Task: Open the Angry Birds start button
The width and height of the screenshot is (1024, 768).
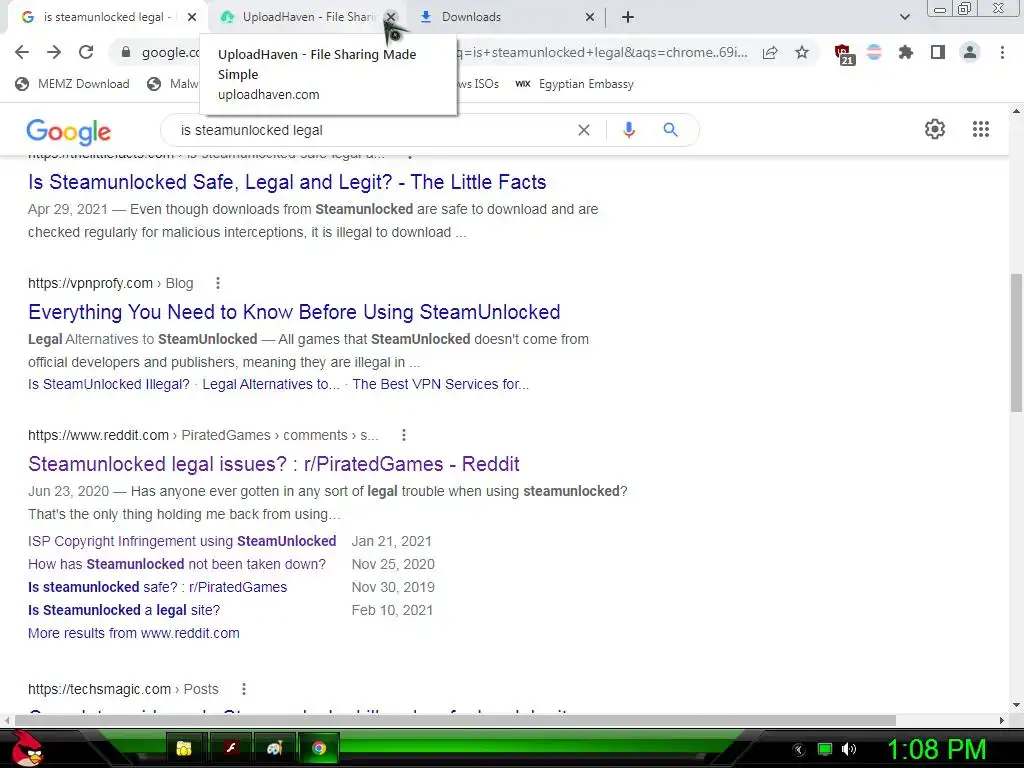Action: click(26, 748)
